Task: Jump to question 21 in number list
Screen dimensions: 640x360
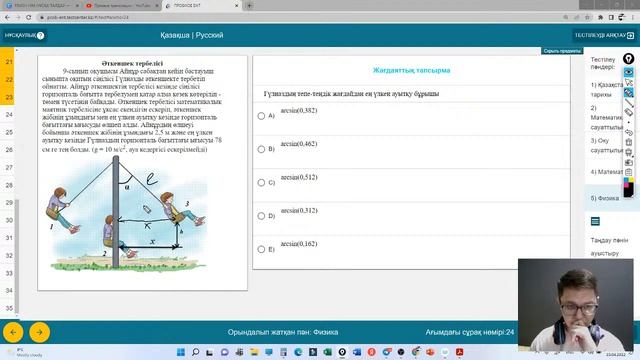Action: [x=9, y=62]
